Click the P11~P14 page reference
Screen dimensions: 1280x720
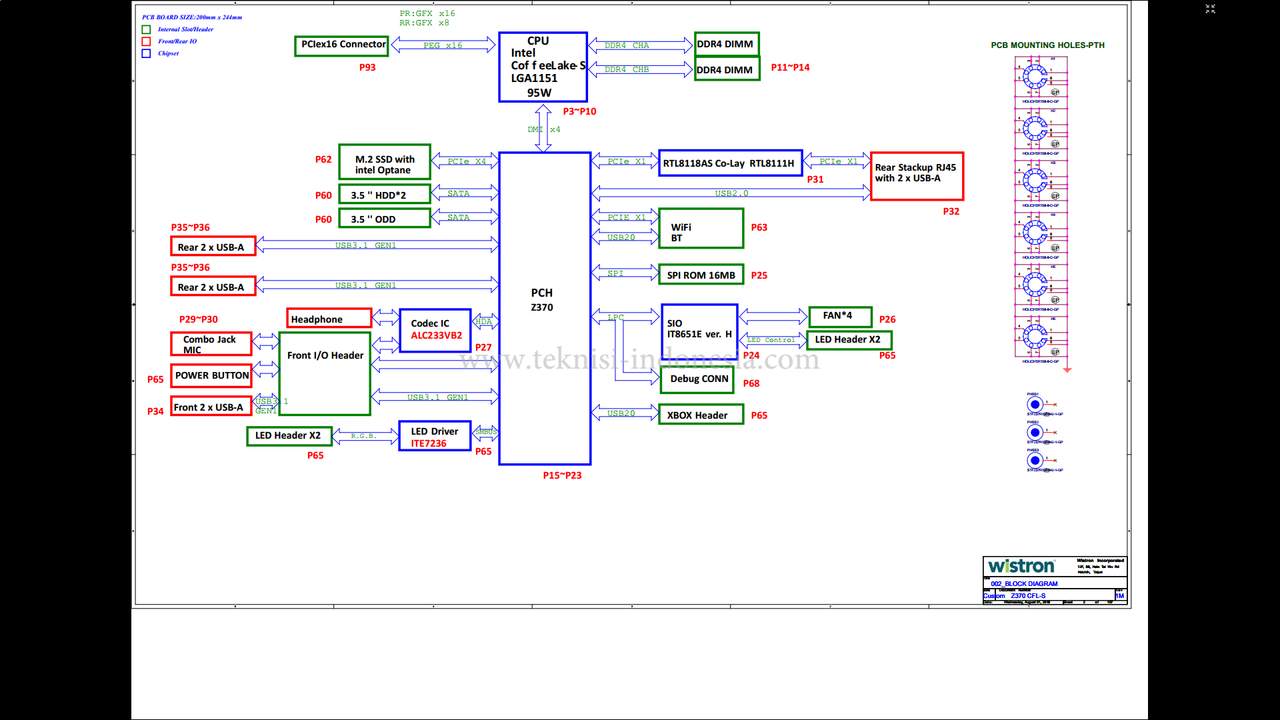point(790,67)
